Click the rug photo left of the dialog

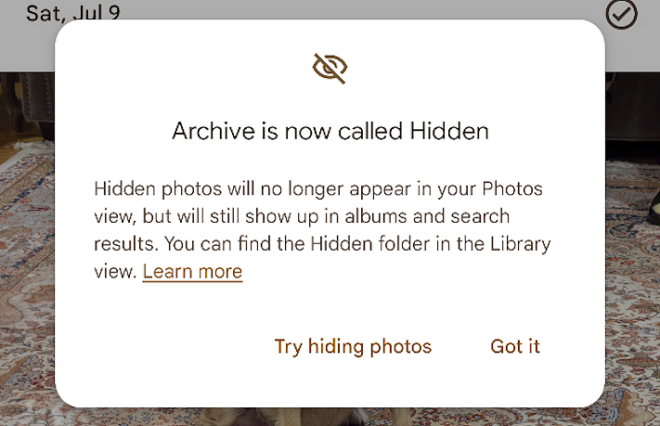coord(27,274)
